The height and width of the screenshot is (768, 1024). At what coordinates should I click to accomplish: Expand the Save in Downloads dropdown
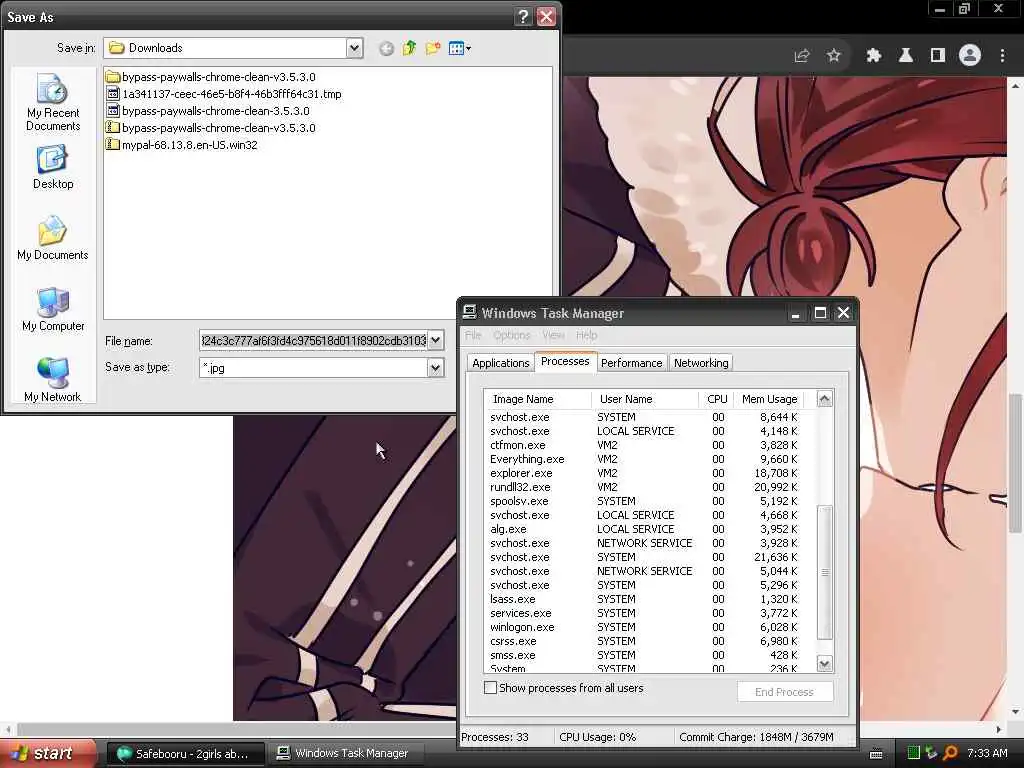point(354,48)
